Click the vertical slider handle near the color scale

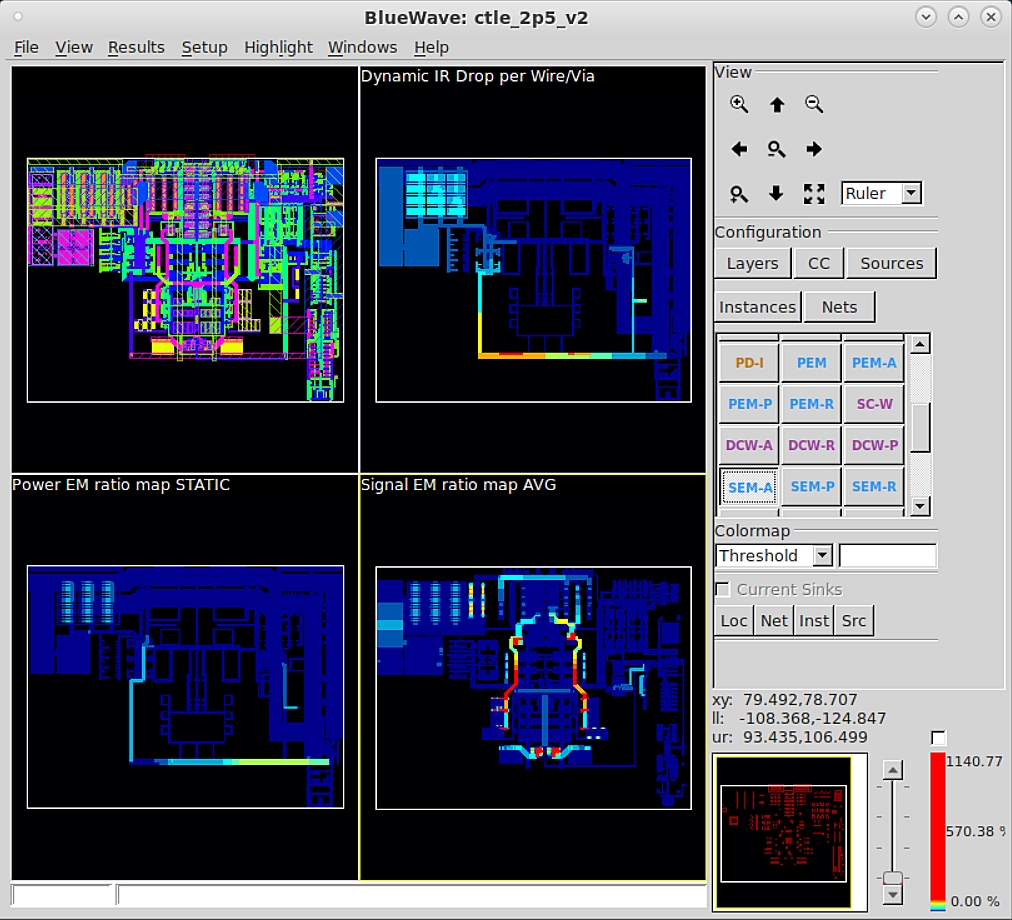click(x=893, y=879)
